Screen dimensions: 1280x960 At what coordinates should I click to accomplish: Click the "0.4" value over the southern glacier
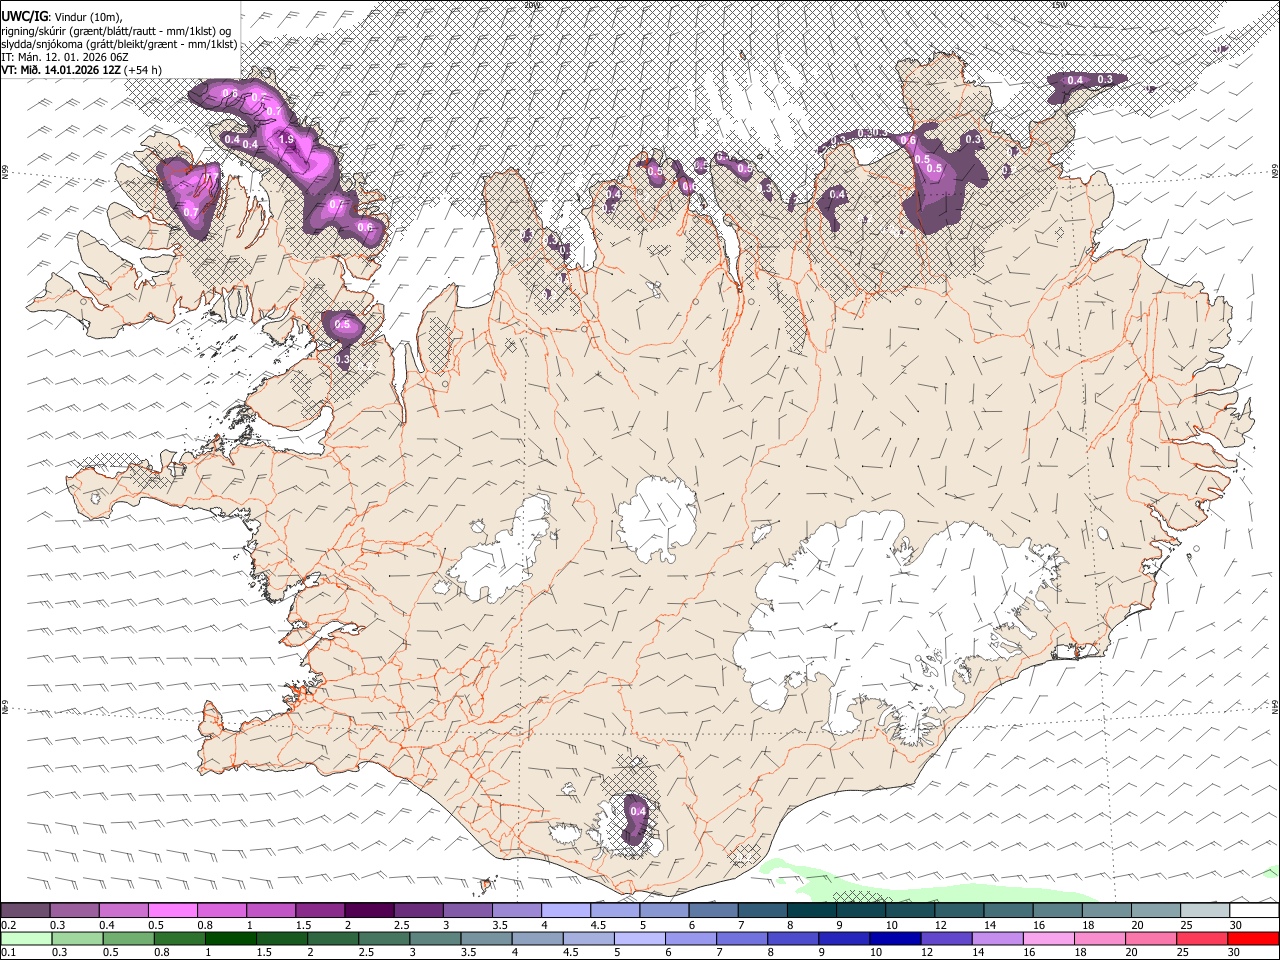(638, 811)
